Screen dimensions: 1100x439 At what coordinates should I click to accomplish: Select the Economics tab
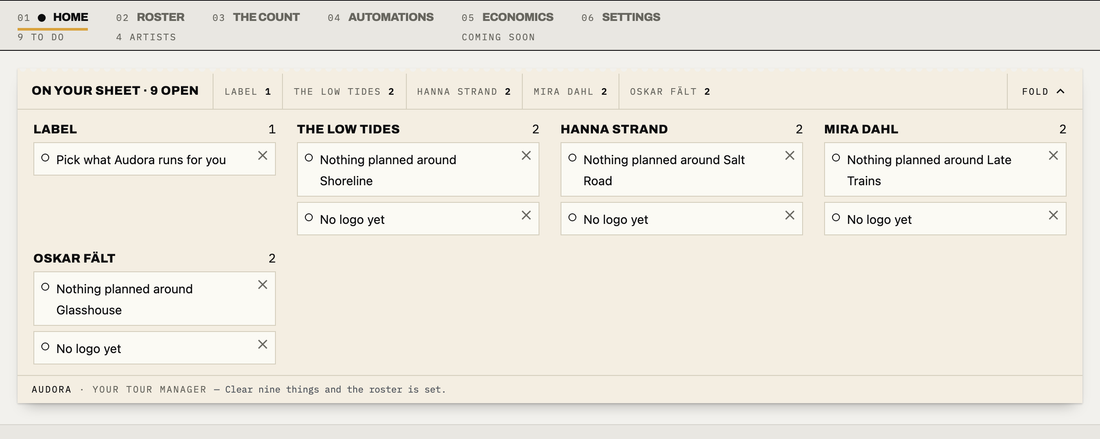(507, 18)
